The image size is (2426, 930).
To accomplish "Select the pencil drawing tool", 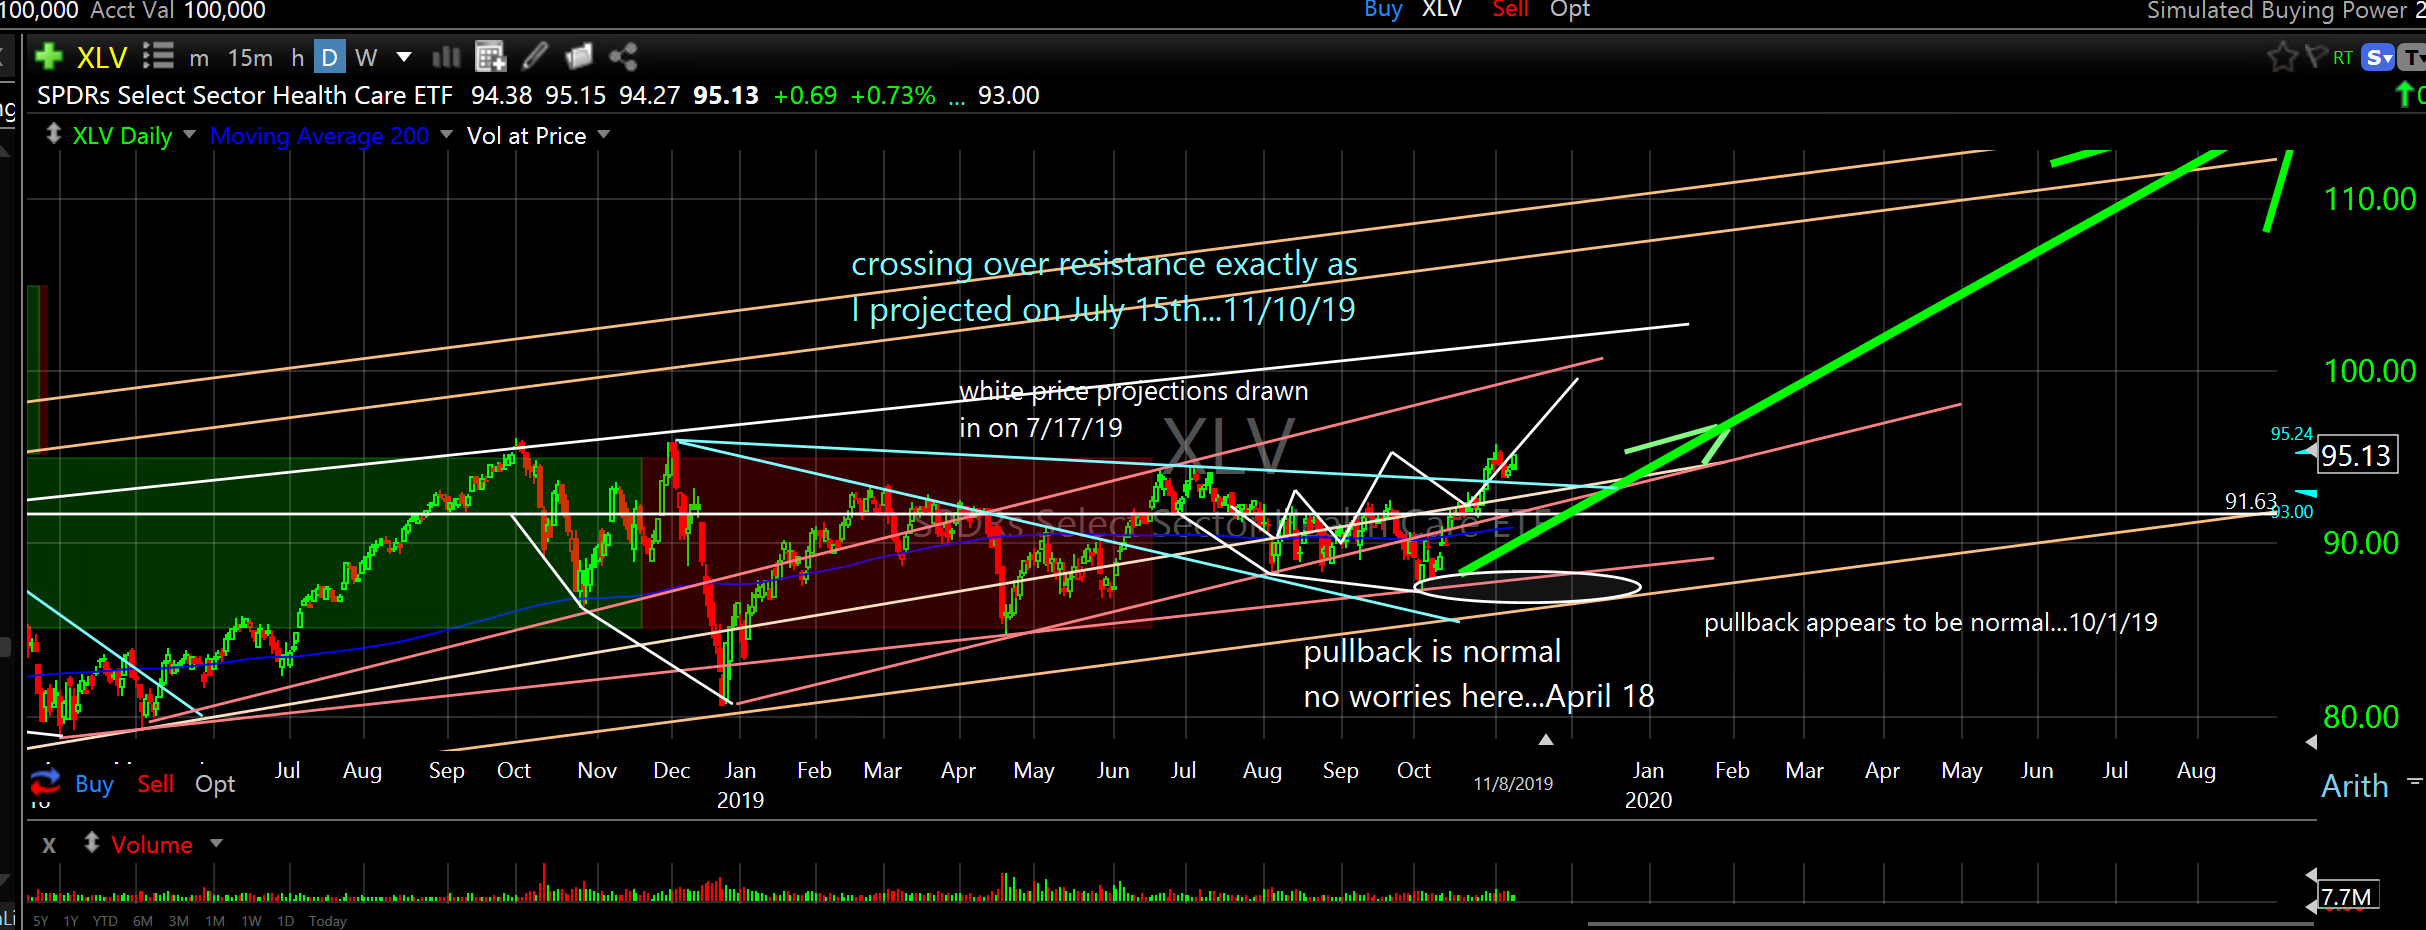I will 535,57.
